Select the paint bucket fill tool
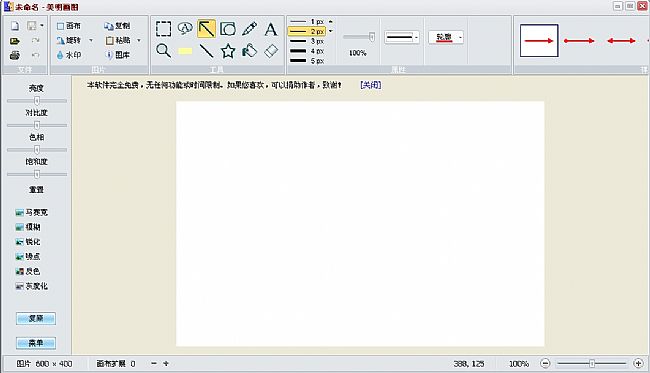This screenshot has height=373, width=650. 249,51
